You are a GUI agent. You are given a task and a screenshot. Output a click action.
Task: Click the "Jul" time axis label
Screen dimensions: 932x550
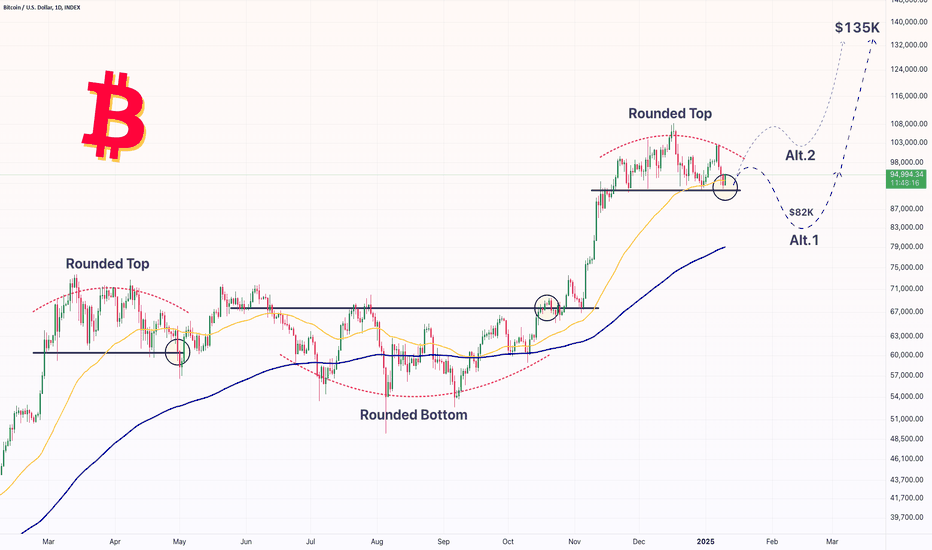pyautogui.click(x=310, y=542)
